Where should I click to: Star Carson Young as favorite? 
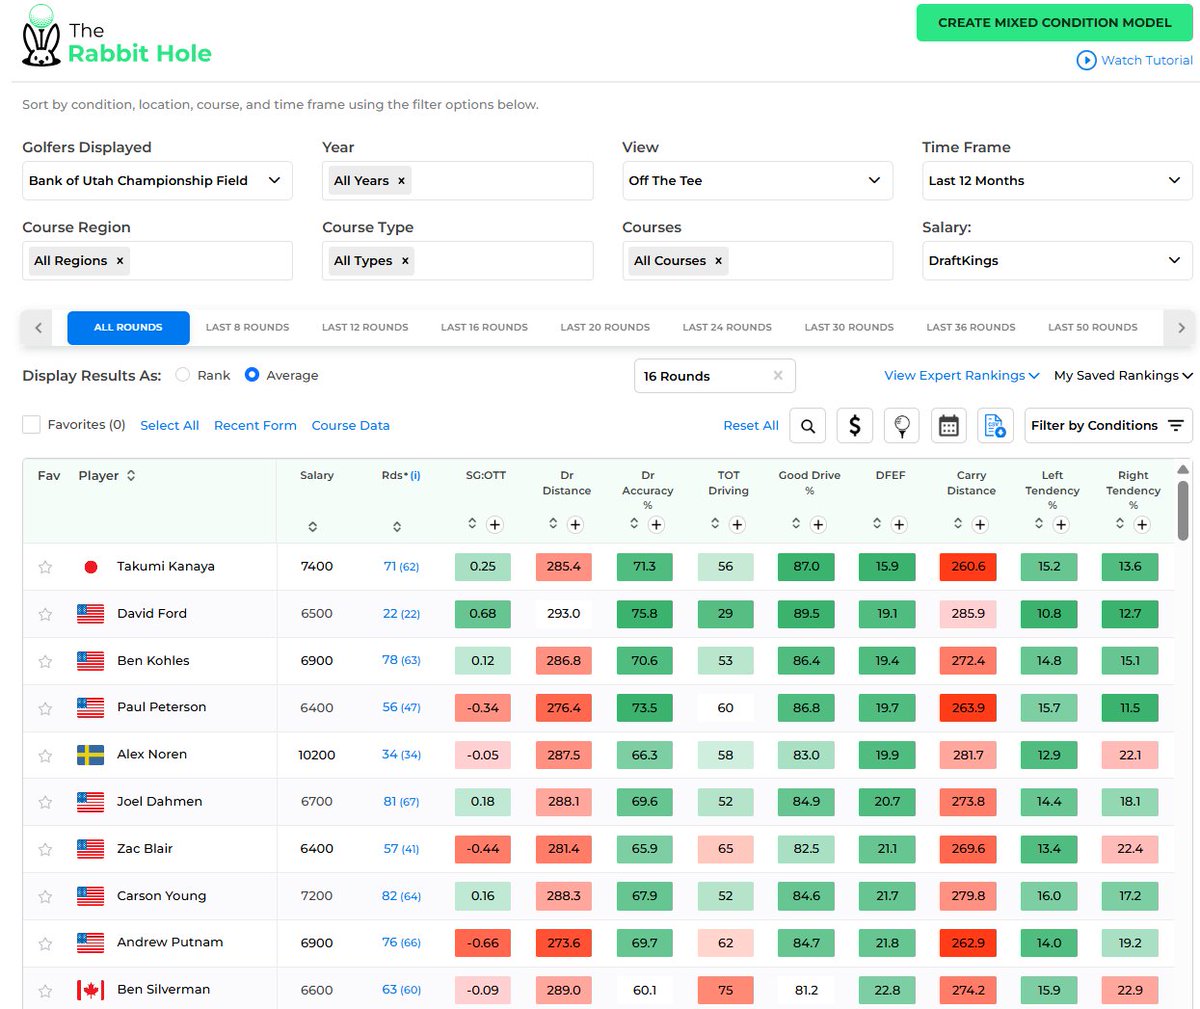point(45,896)
